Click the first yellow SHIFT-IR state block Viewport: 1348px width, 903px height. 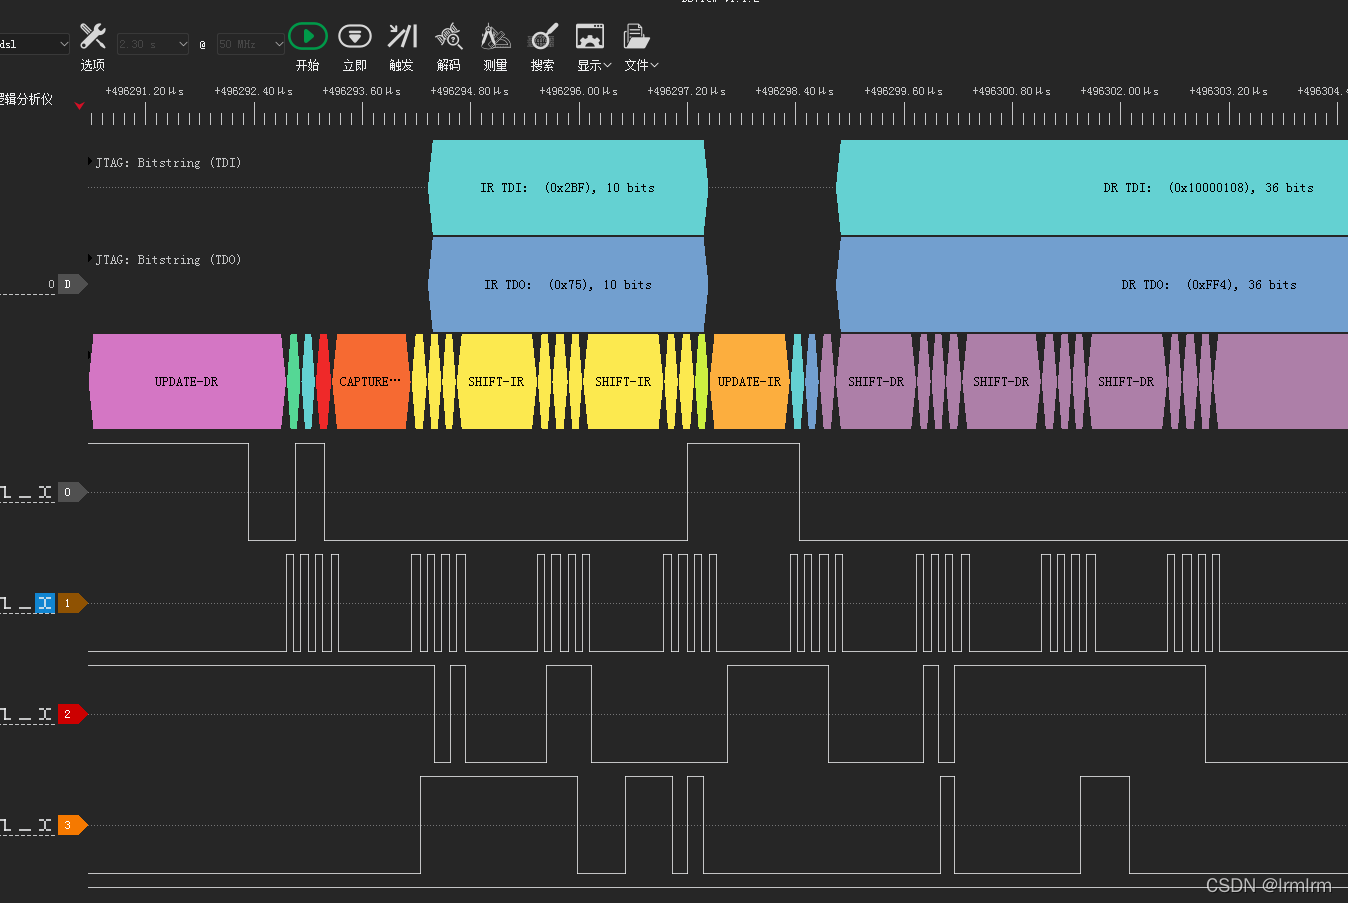(496, 381)
